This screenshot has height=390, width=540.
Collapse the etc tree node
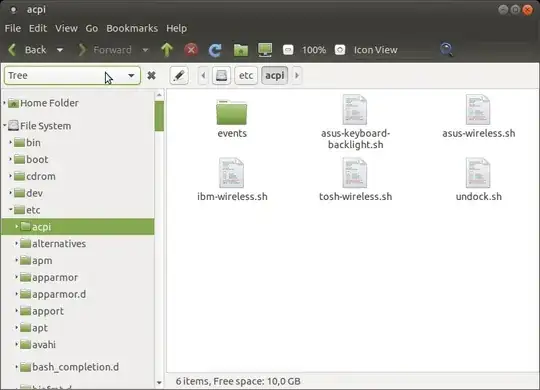pos(11,209)
